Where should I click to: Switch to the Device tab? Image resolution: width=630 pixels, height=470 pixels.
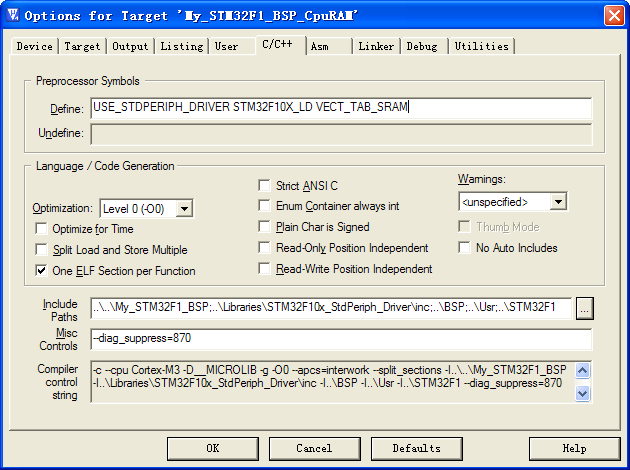click(x=35, y=46)
